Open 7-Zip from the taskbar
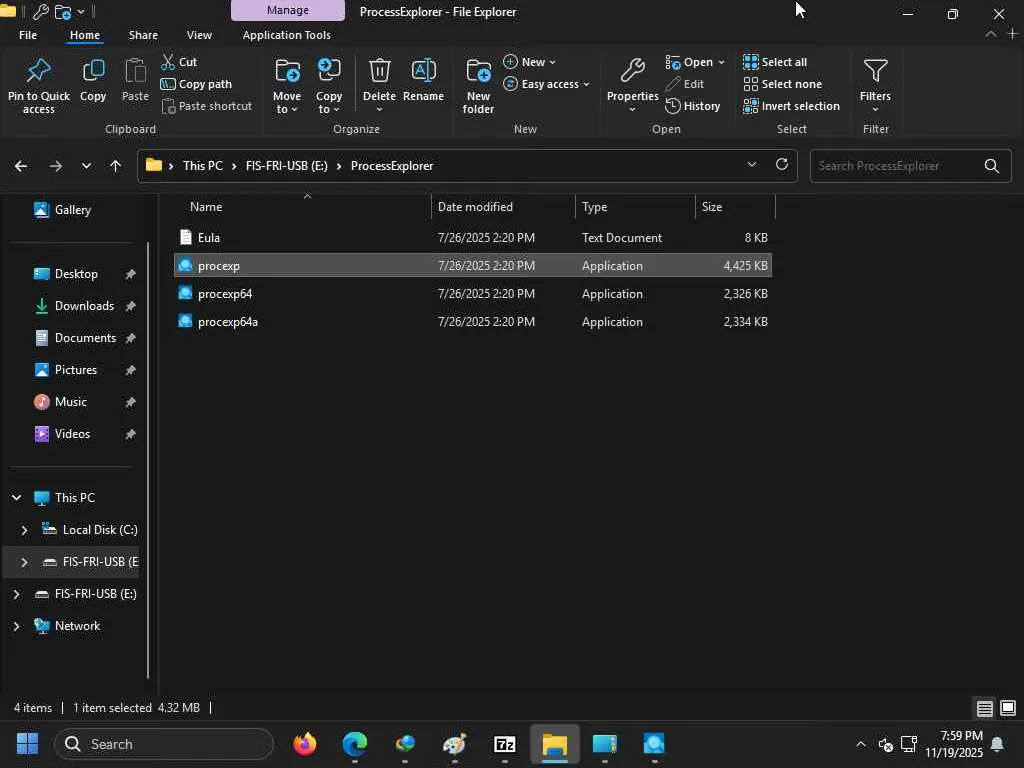The height and width of the screenshot is (768, 1024). [x=504, y=744]
